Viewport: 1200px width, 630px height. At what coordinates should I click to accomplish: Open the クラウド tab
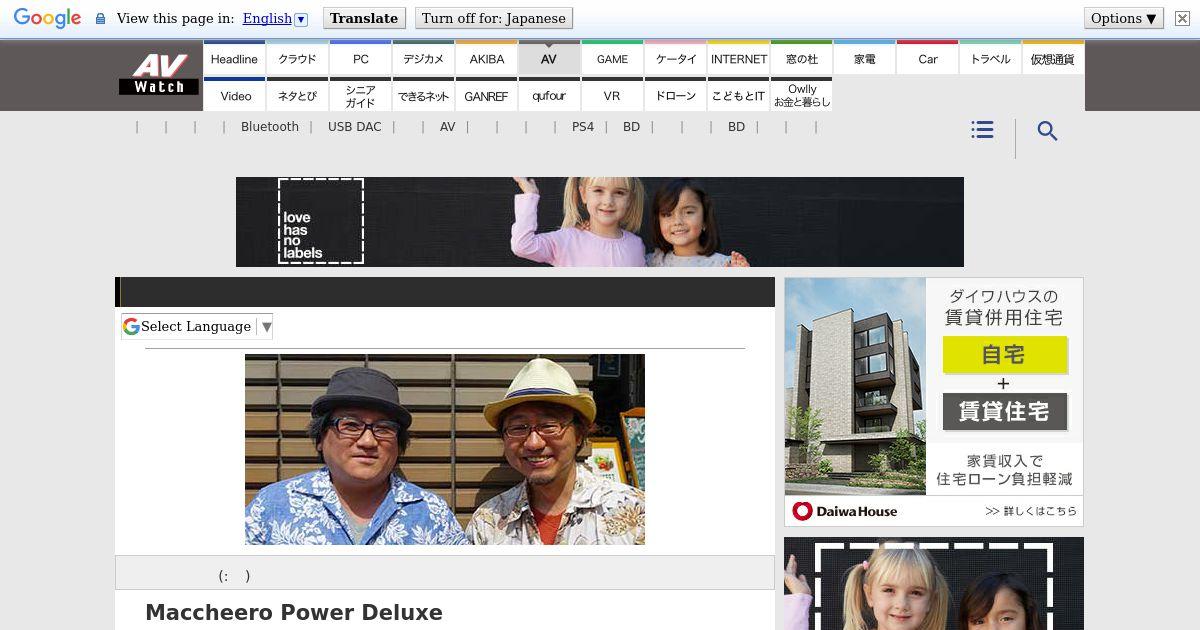297,58
